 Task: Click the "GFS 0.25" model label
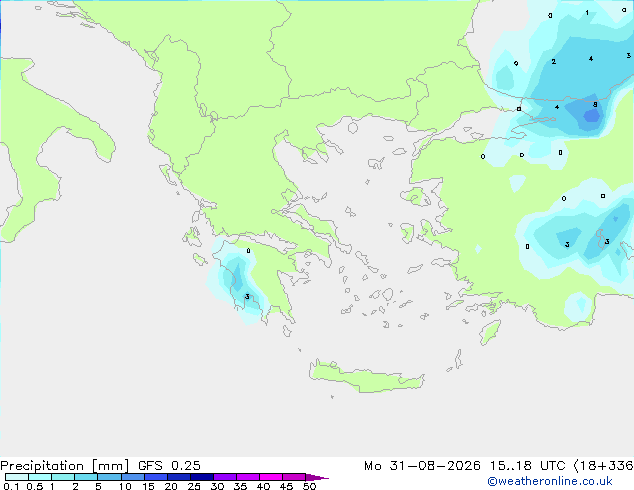coord(169,466)
